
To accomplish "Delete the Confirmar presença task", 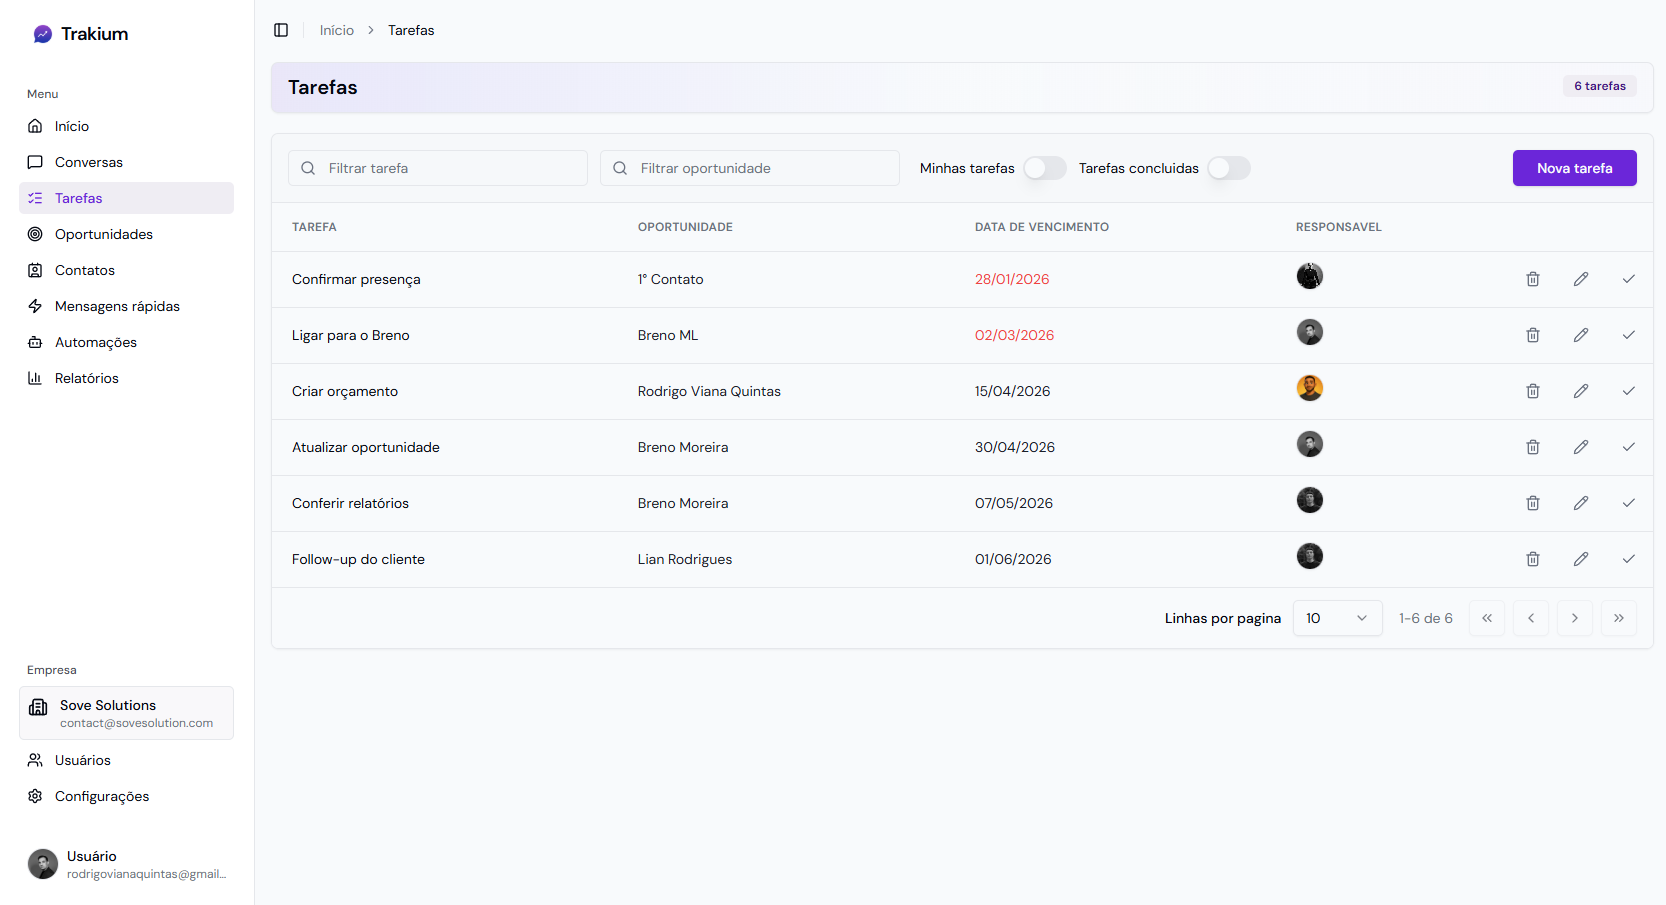I will (x=1532, y=279).
